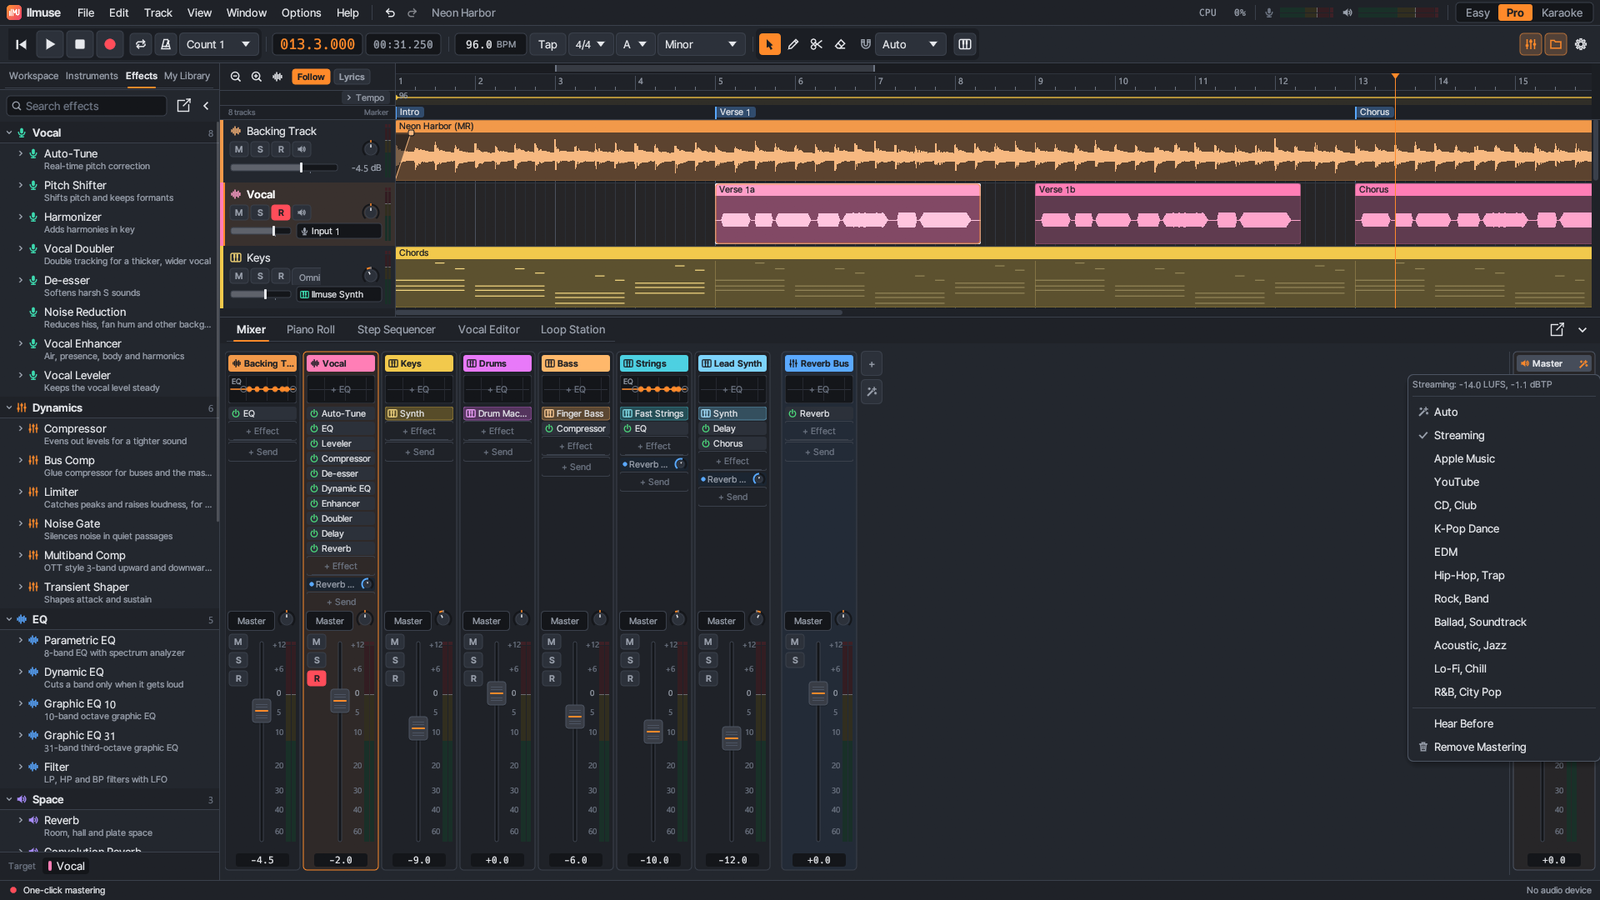Toggle record arm on Keys track header
The width and height of the screenshot is (1600, 900).
281,276
